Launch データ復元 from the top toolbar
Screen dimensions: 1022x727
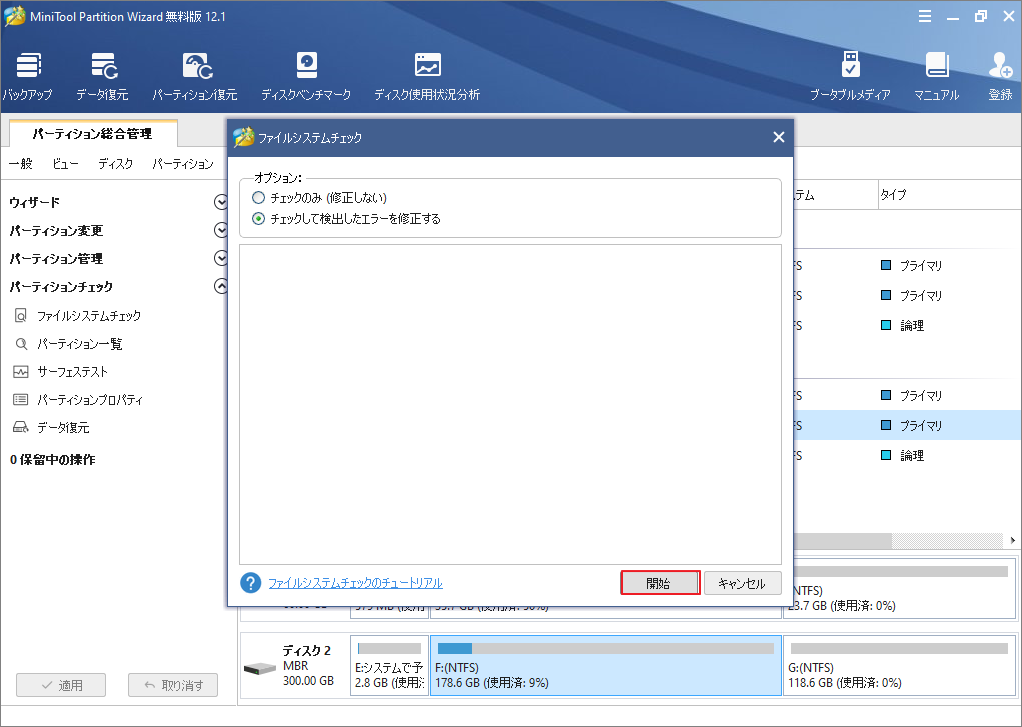[102, 76]
